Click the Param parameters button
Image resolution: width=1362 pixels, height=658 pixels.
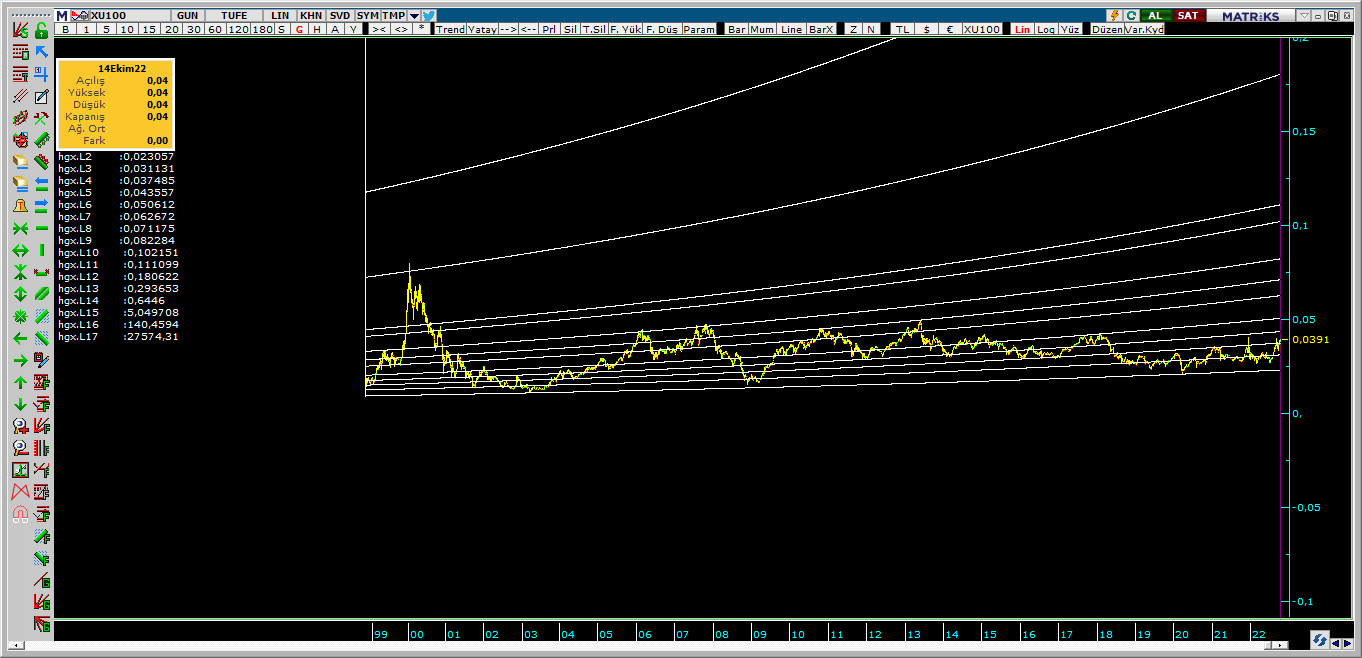click(x=699, y=29)
